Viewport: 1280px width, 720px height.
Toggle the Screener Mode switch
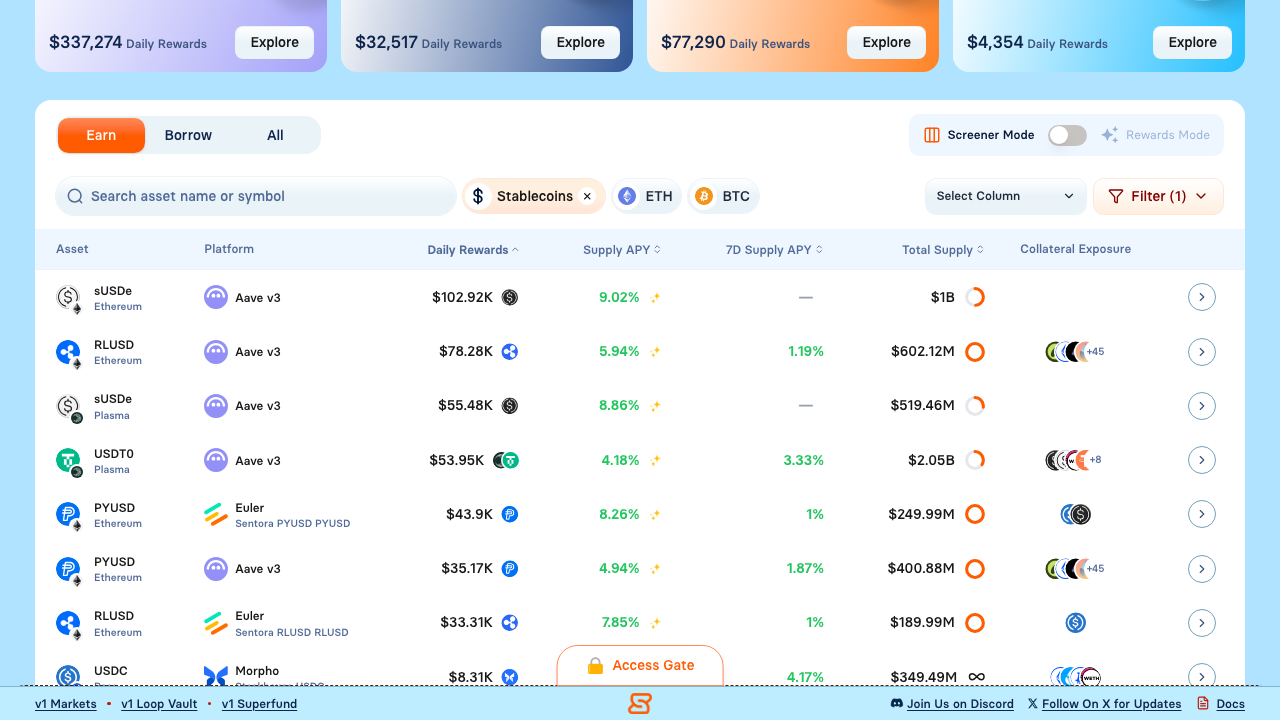[1067, 135]
